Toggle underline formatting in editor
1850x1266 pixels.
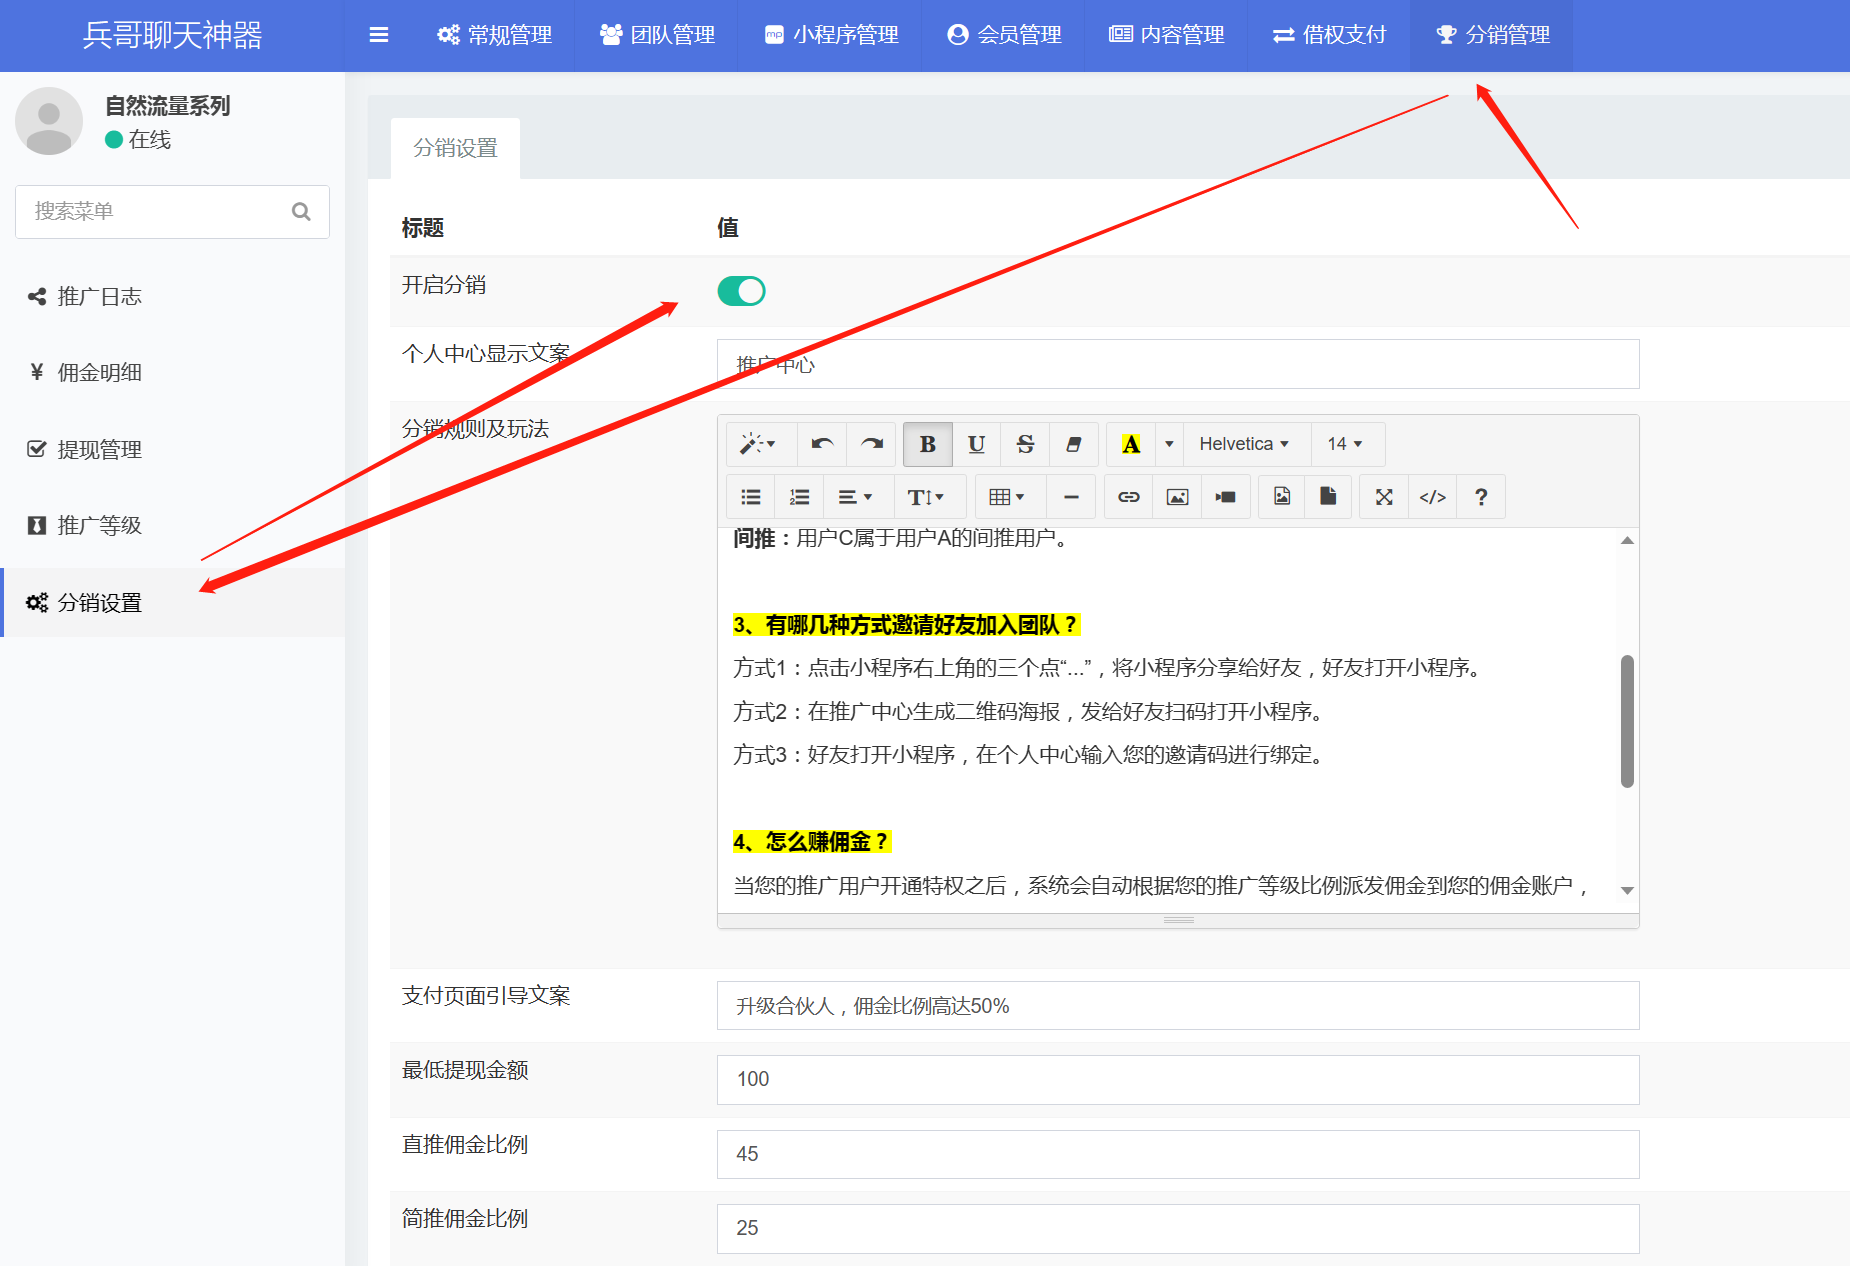pyautogui.click(x=976, y=444)
